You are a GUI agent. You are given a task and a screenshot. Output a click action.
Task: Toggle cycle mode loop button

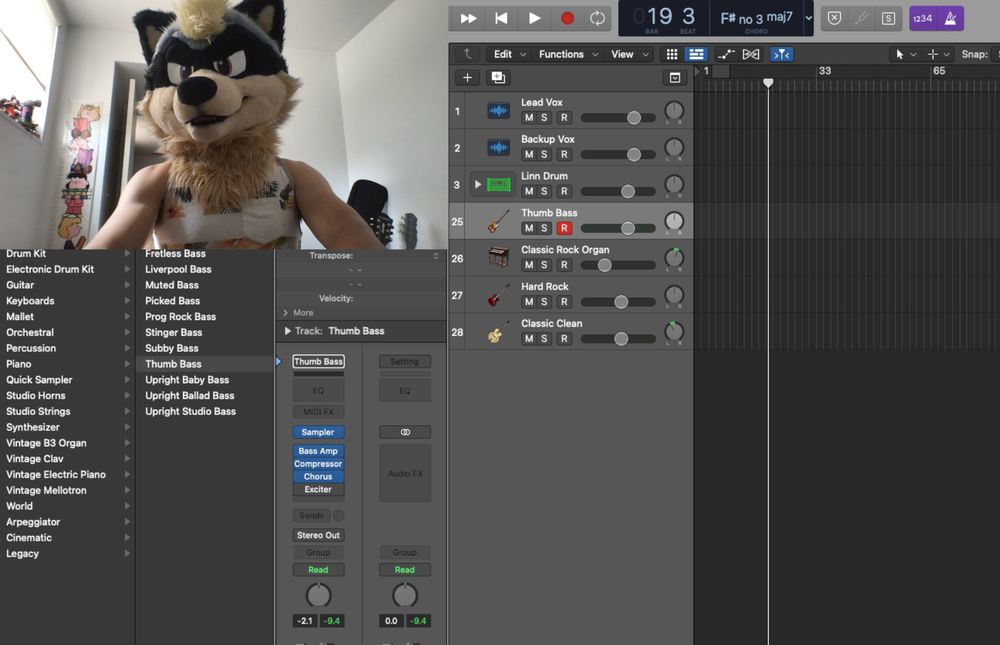pyautogui.click(x=598, y=19)
